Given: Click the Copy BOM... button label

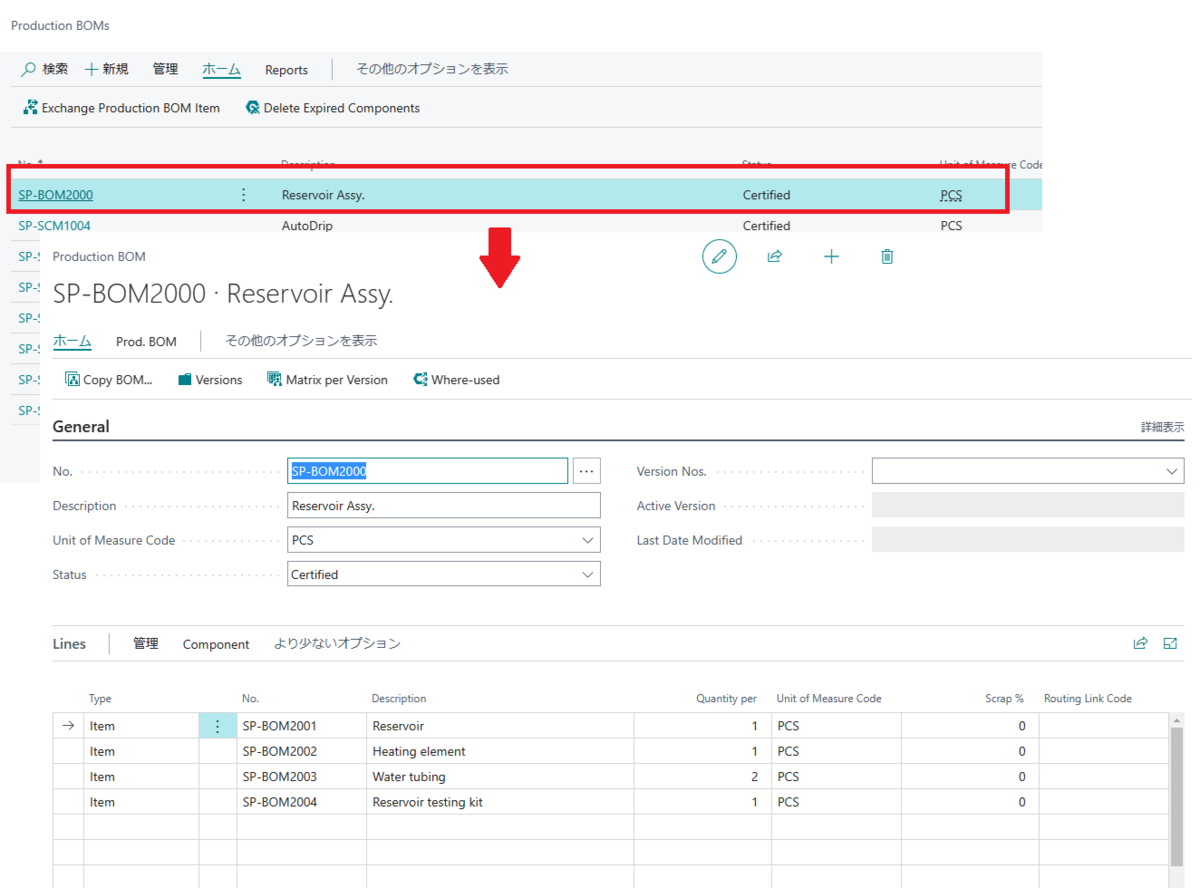Looking at the screenshot, I should tap(118, 380).
